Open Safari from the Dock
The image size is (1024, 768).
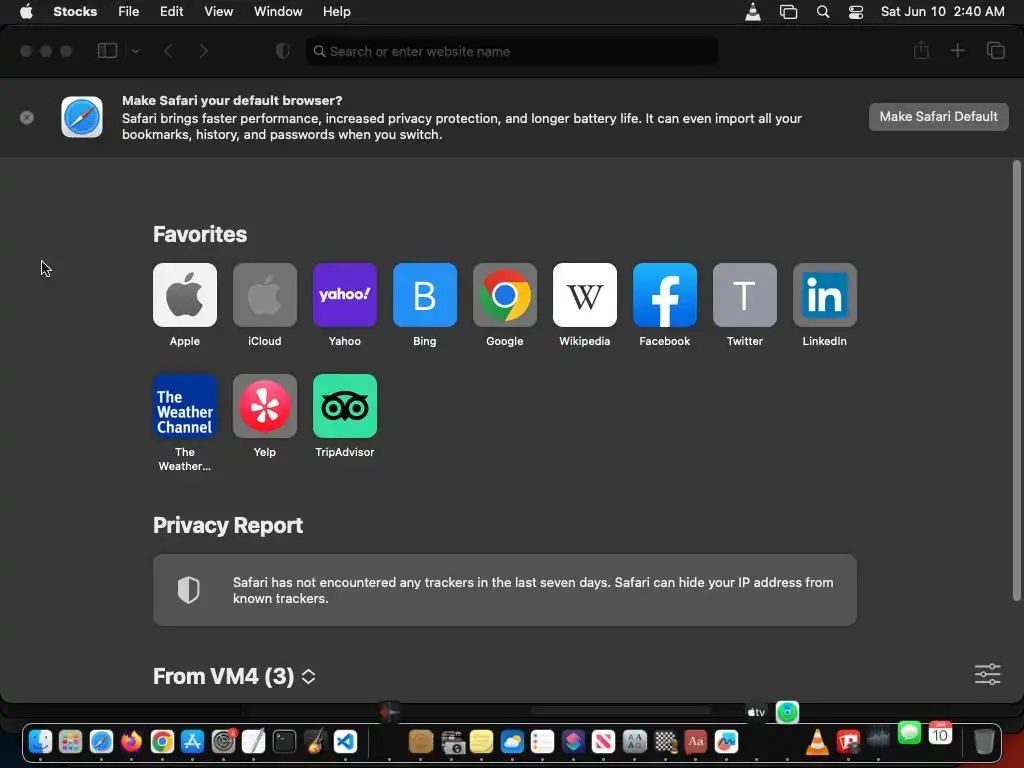coord(101,742)
